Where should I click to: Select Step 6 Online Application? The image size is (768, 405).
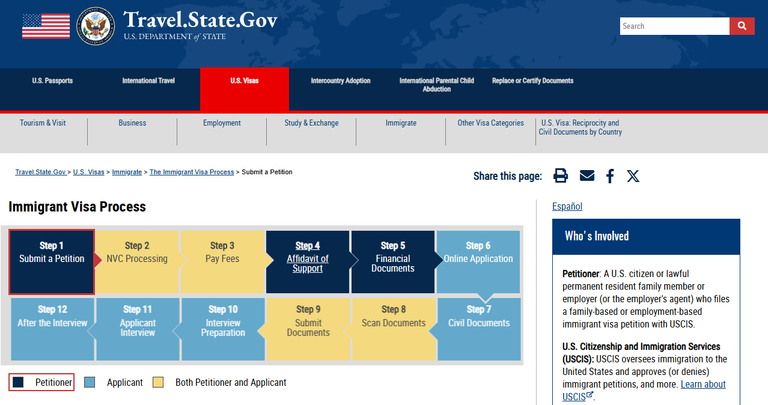click(x=478, y=262)
